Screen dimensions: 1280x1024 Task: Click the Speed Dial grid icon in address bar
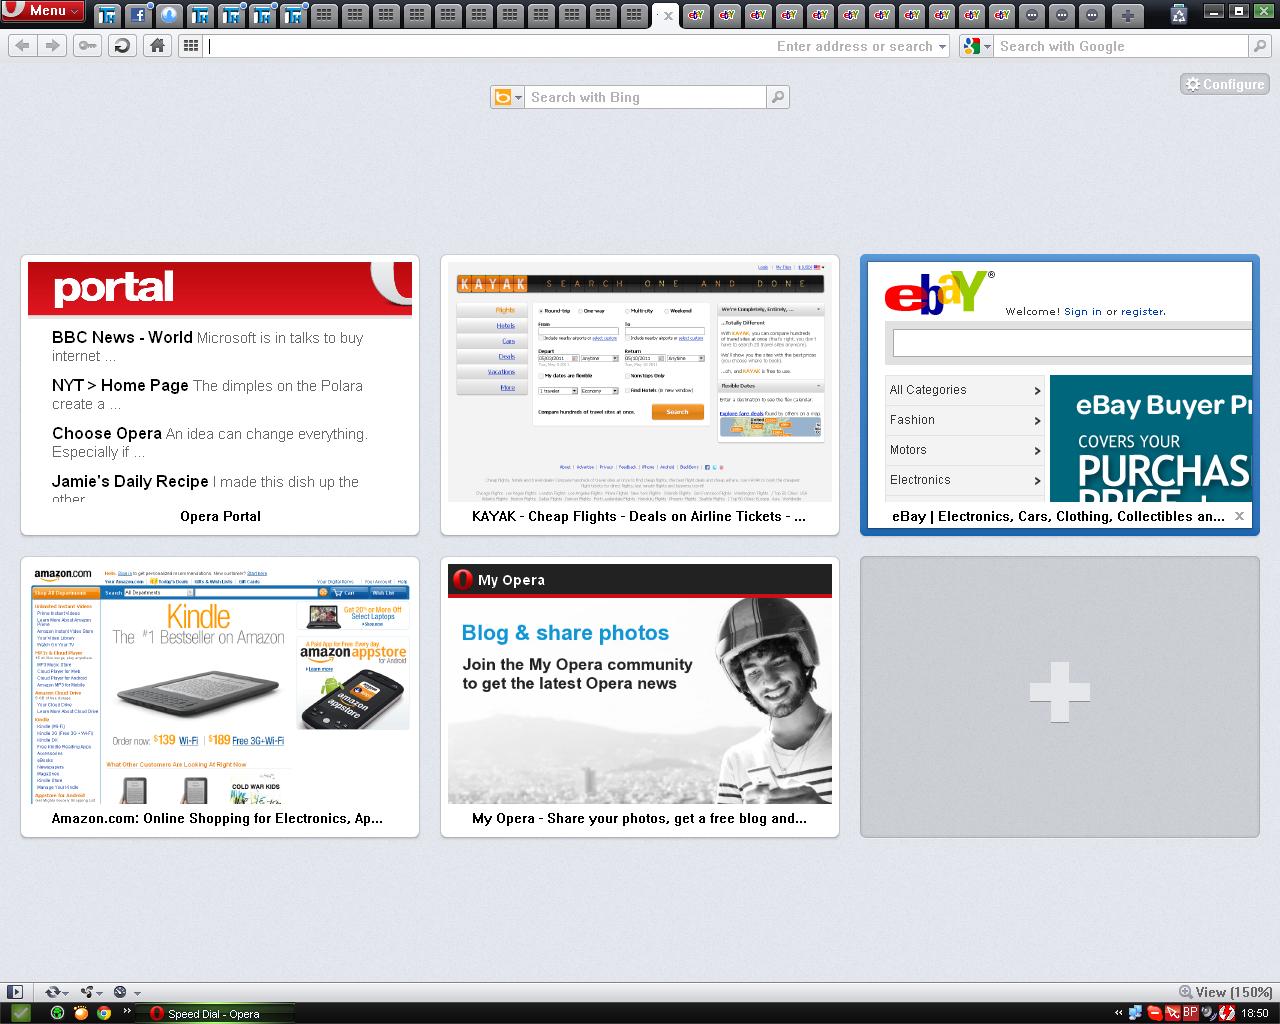[x=190, y=46]
